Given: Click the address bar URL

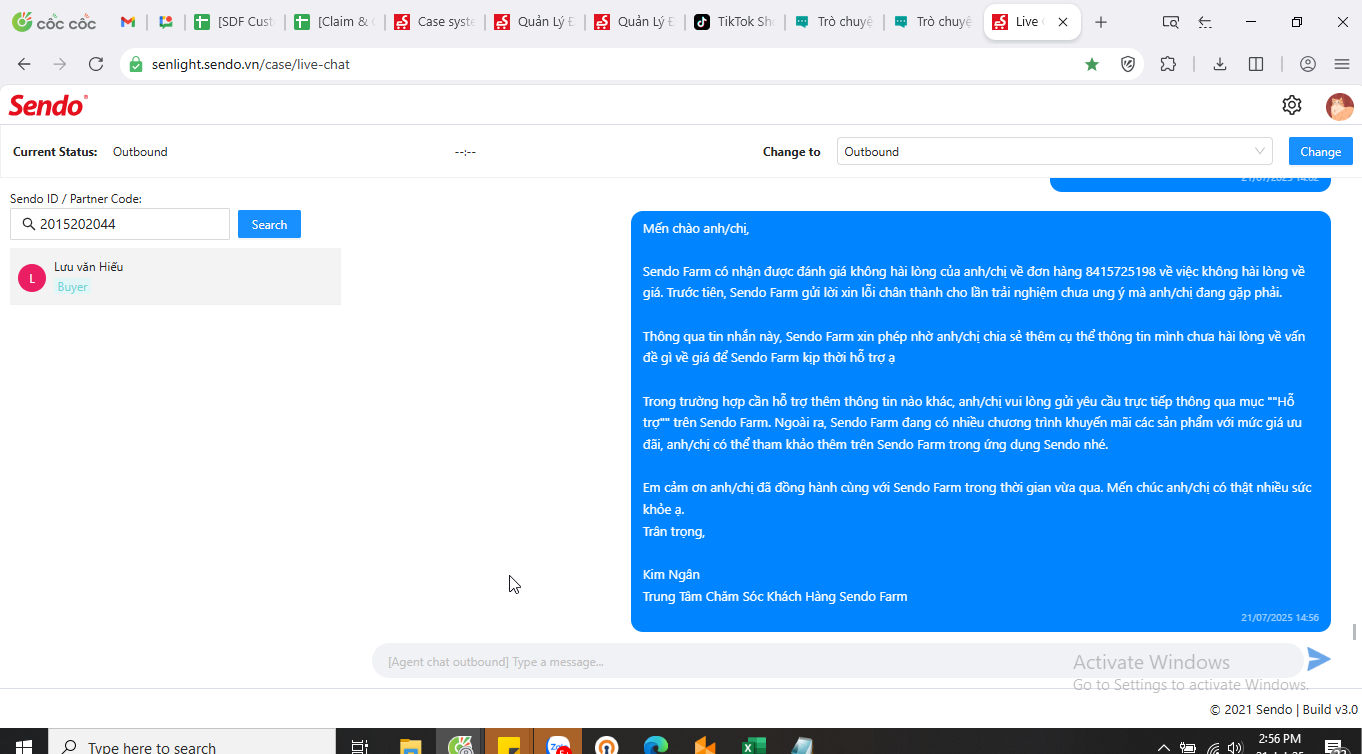Looking at the screenshot, I should tap(251, 64).
